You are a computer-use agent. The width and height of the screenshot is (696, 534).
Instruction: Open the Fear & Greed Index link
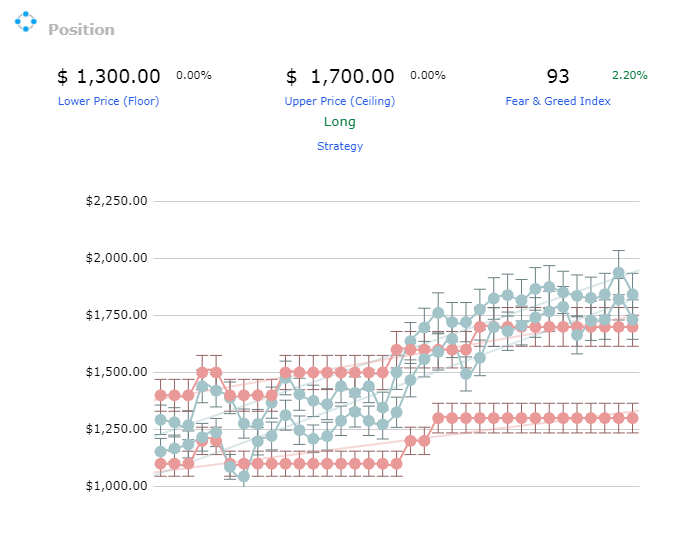(x=558, y=101)
